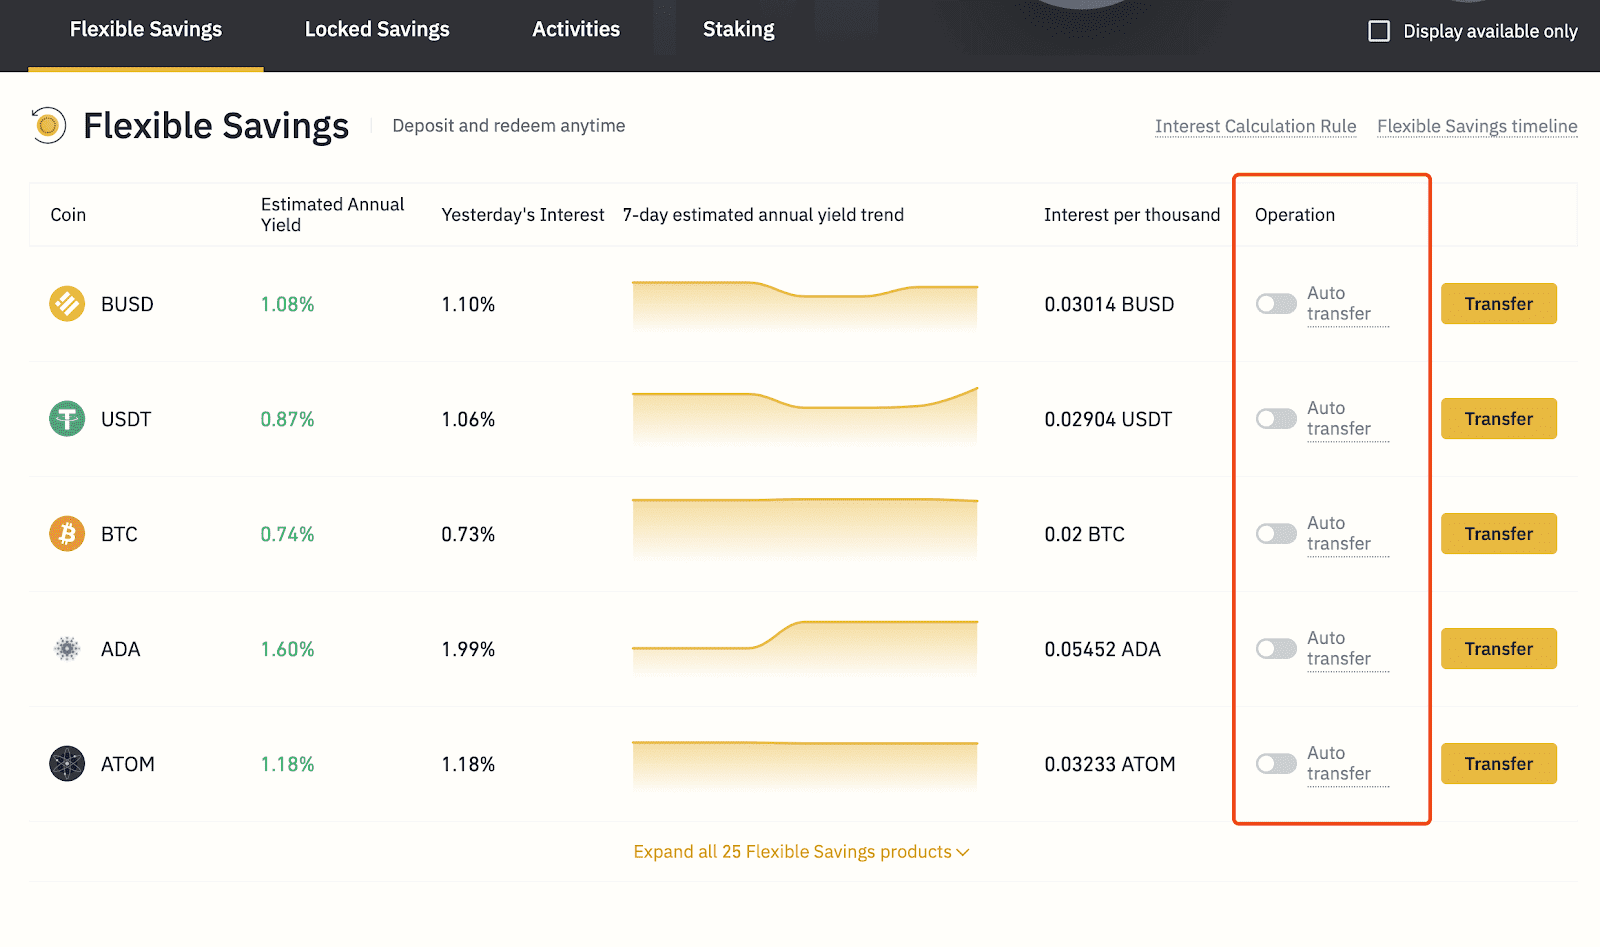Click the 1.99% yesterday's interest for ADA
The image size is (1600, 947).
[x=468, y=649]
